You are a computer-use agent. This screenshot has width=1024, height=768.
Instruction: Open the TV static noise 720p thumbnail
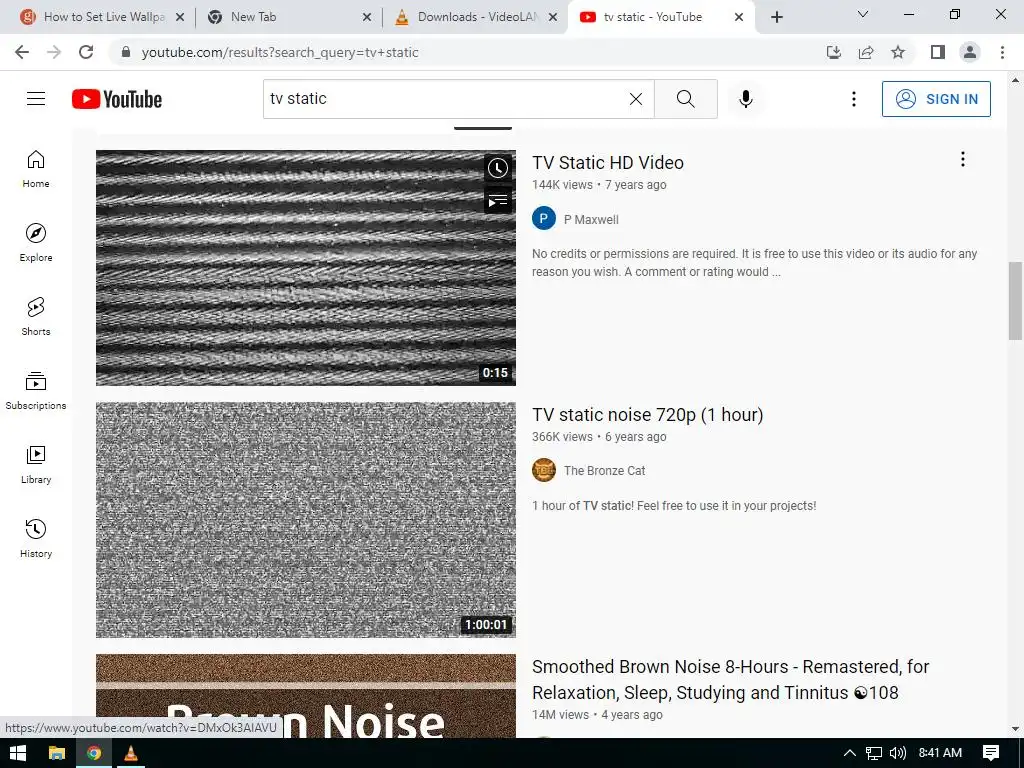pos(306,520)
